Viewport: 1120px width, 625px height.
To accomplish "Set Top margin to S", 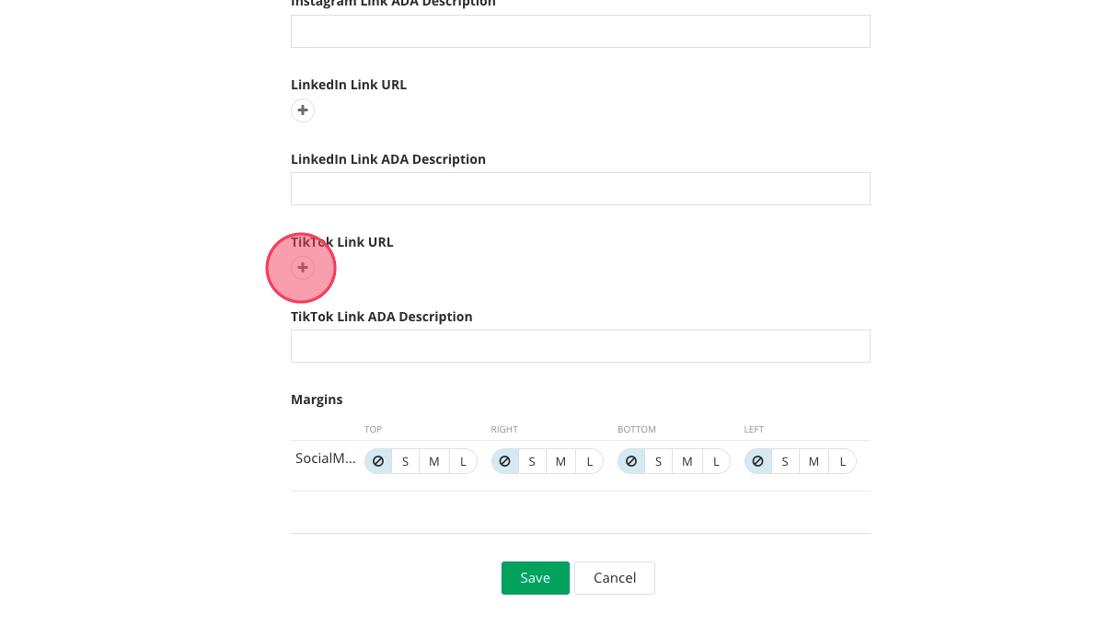I will point(405,461).
